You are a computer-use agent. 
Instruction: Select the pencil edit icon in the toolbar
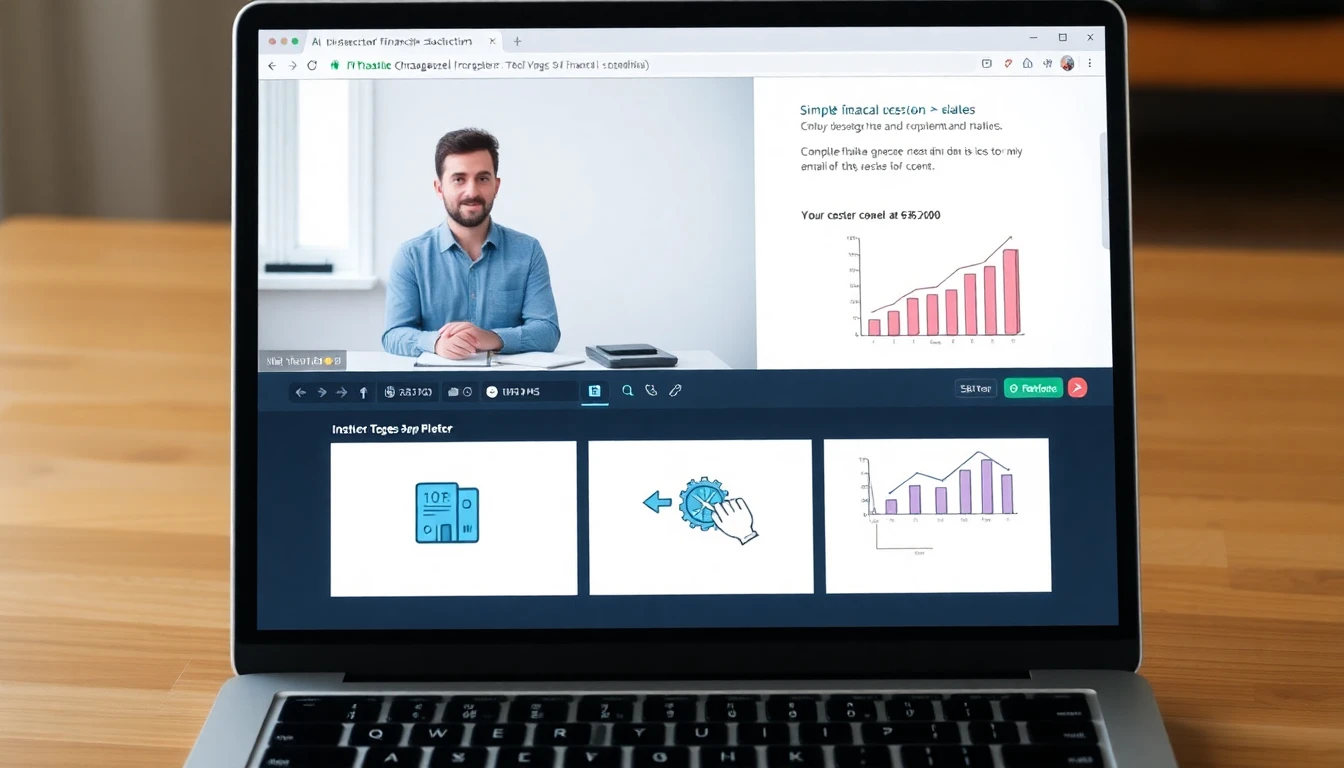tap(675, 391)
